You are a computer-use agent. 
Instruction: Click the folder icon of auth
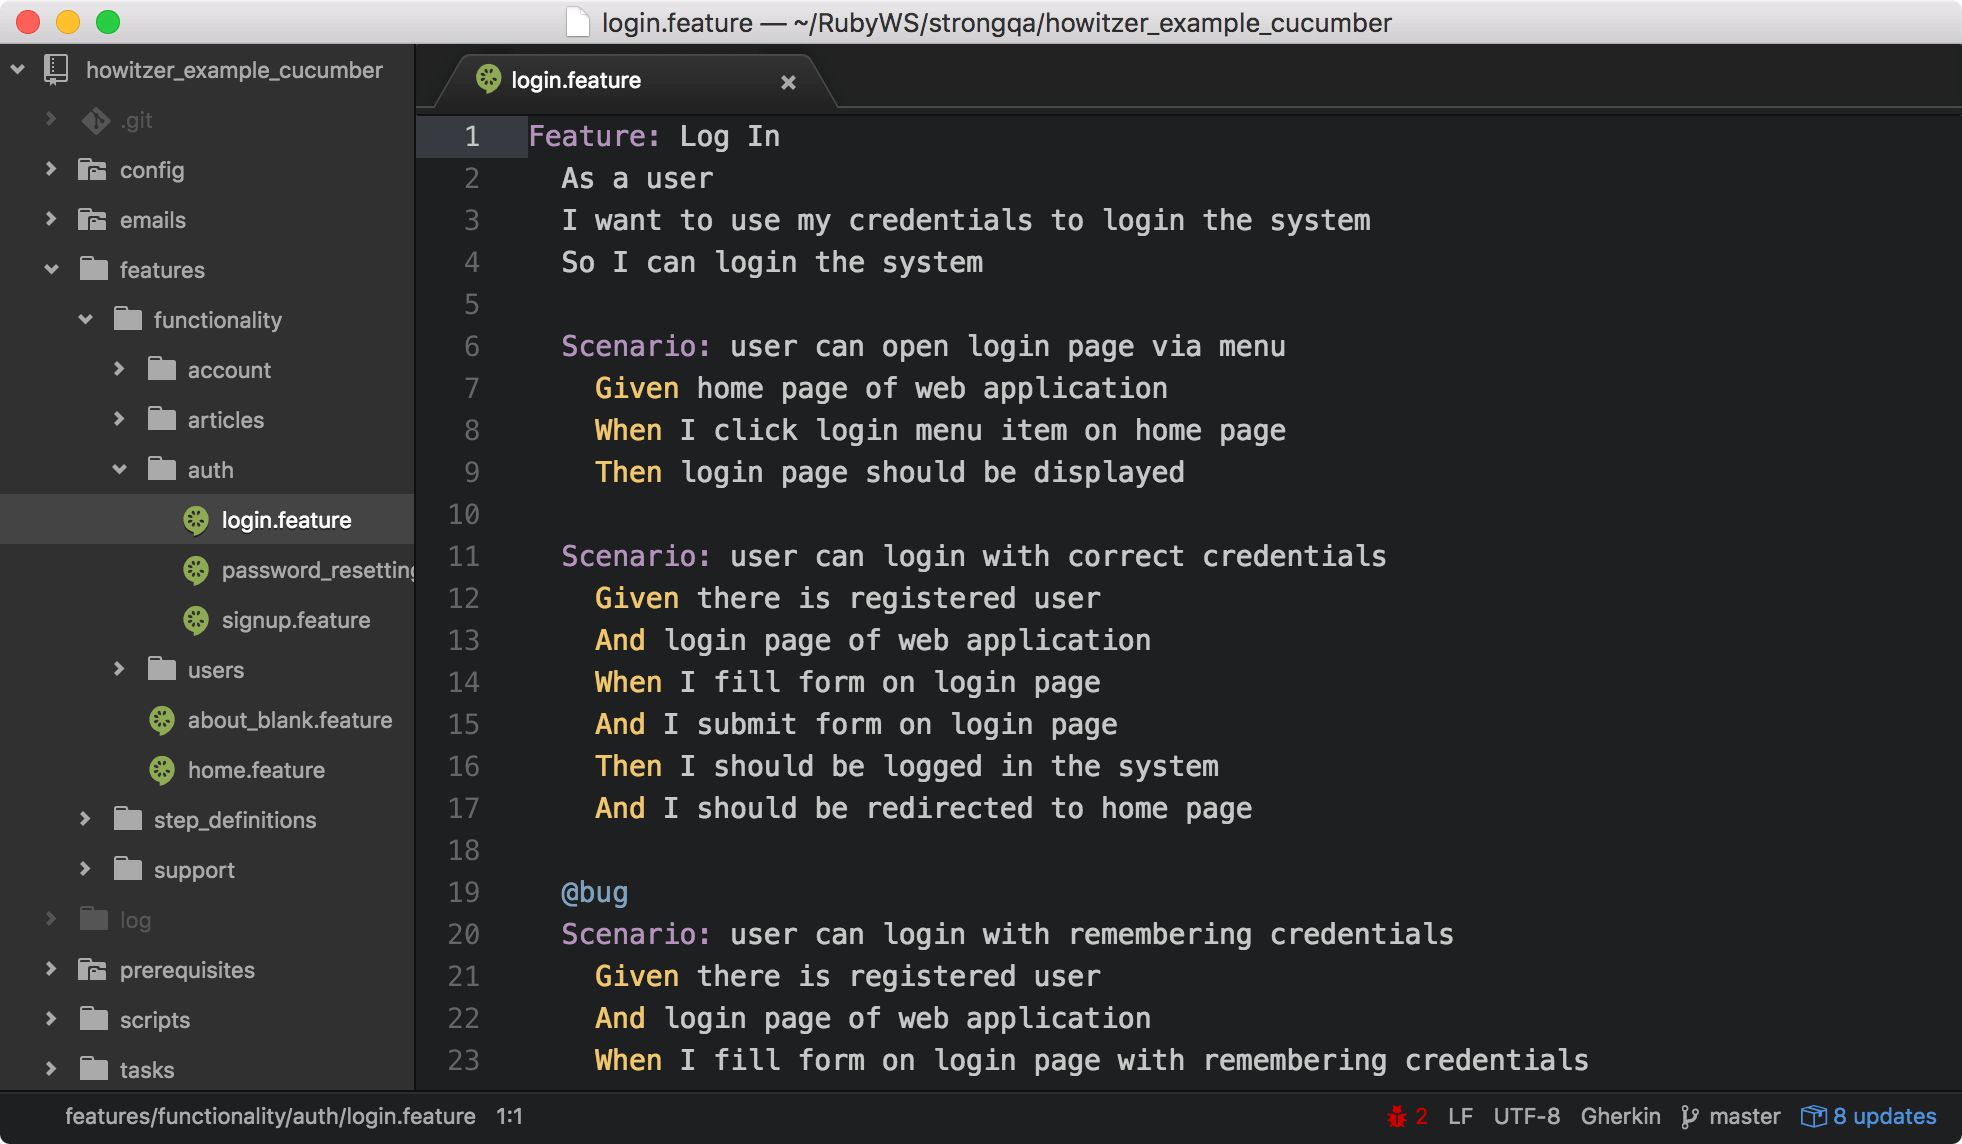161,470
